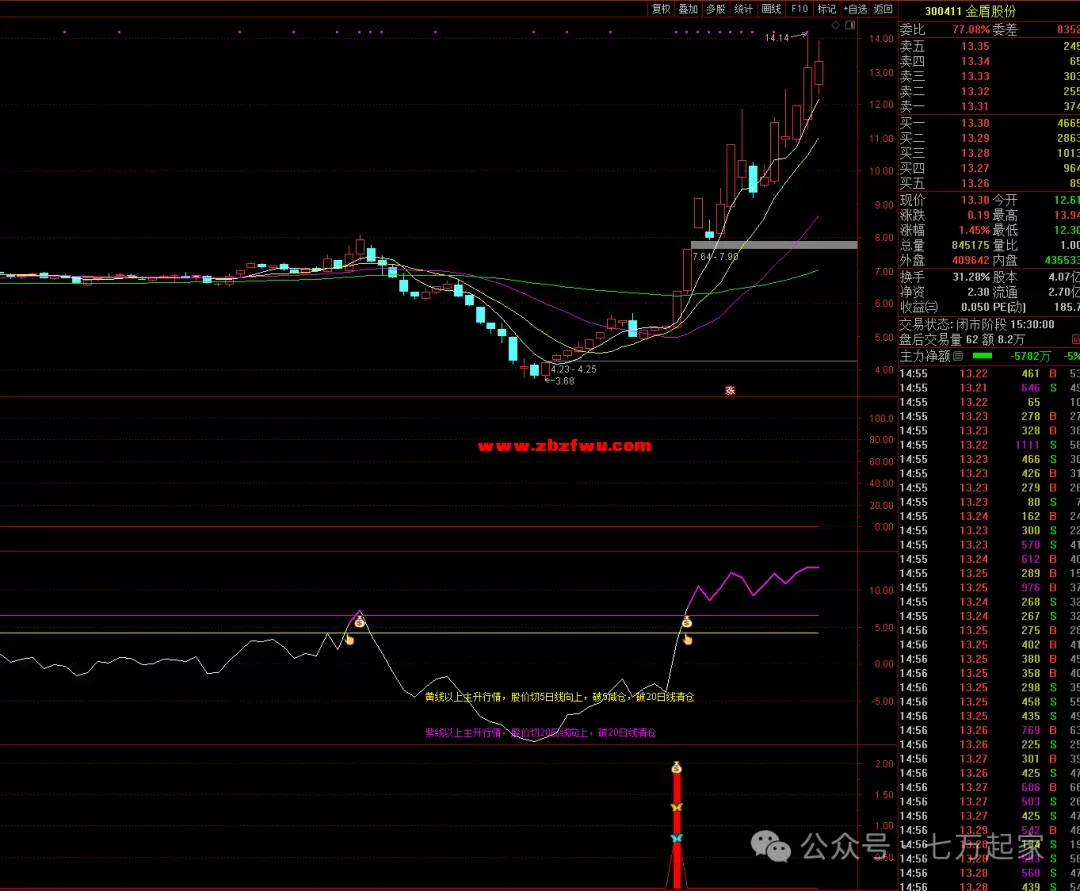Screen dimensions: 1080x891
Task: Select the 卖三 13.33 ask row
Action: (989, 76)
